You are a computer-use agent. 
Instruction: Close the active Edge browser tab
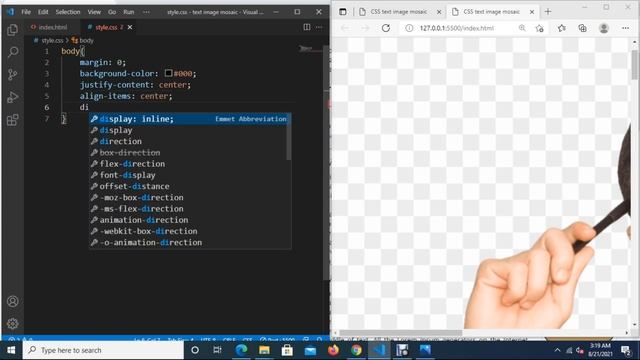click(x=532, y=12)
